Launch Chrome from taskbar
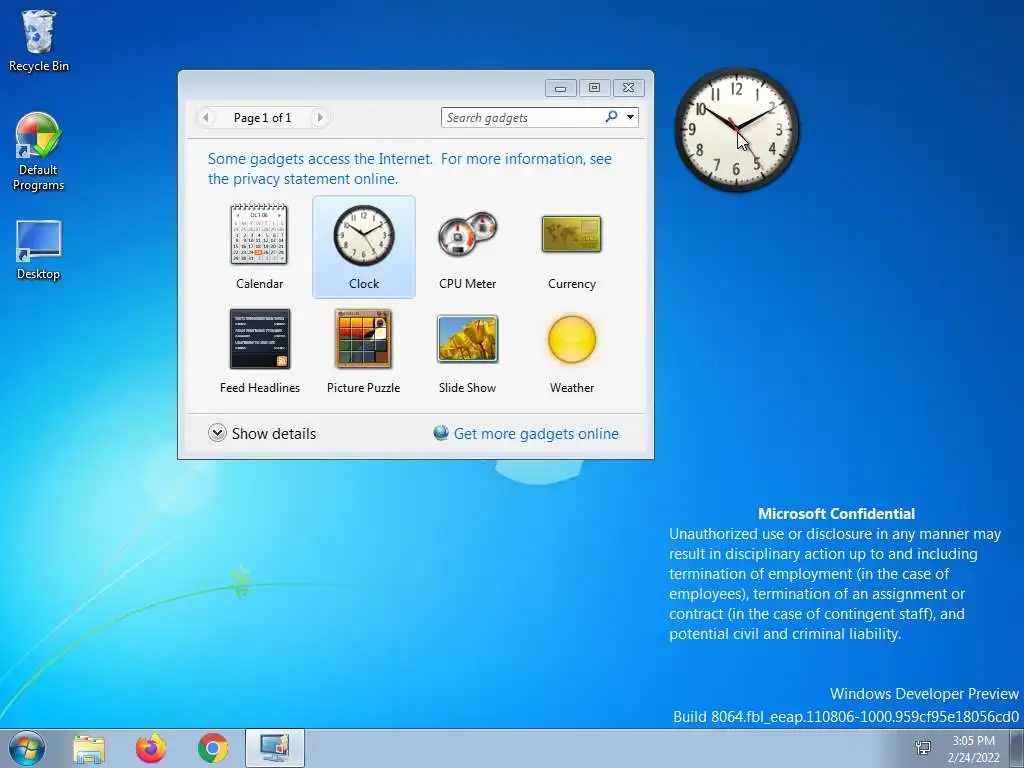 click(x=213, y=748)
